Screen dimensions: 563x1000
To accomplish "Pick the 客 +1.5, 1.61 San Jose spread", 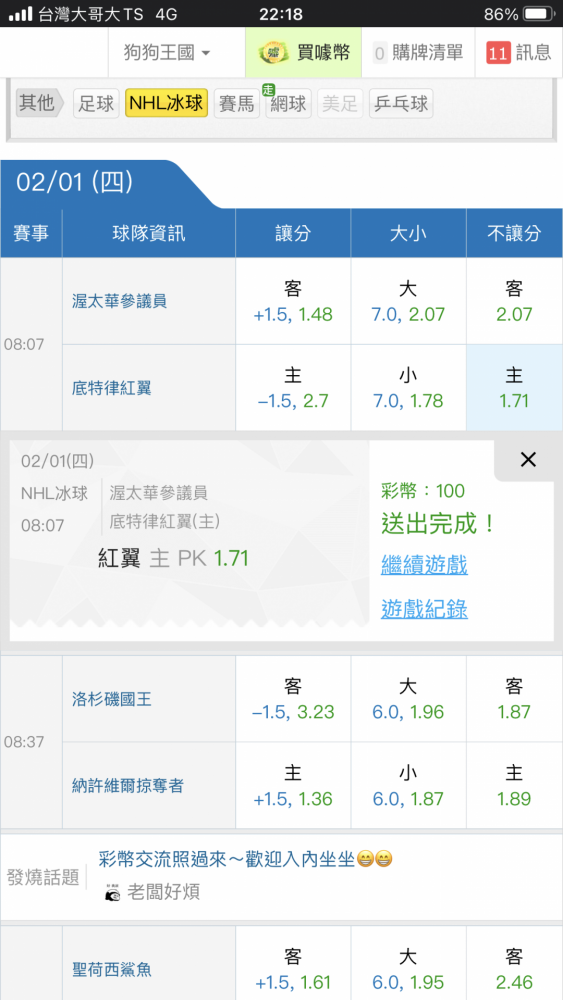I will pyautogui.click(x=293, y=969).
